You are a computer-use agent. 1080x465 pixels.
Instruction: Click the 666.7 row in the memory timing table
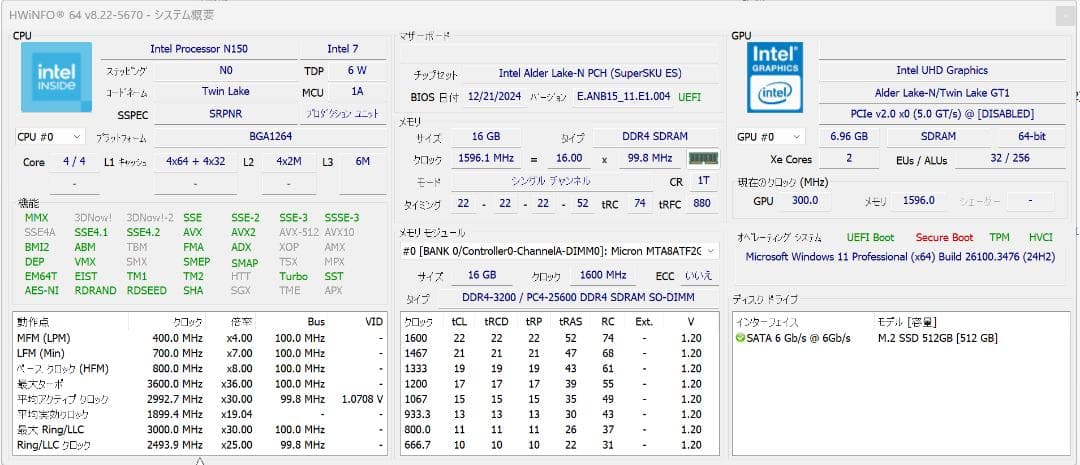[x=560, y=445]
